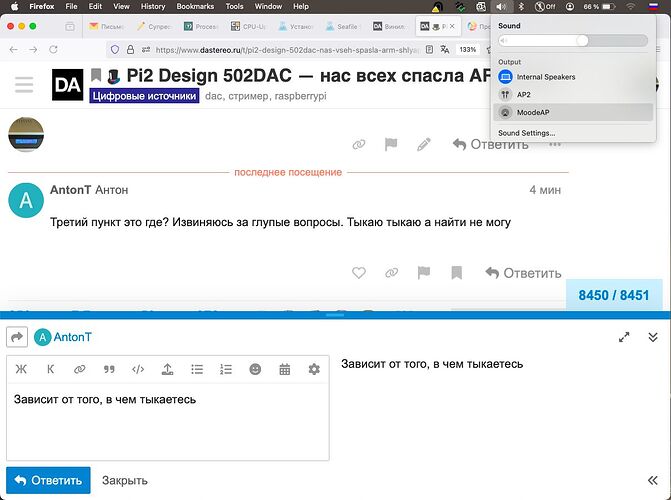This screenshot has width=671, height=500.
Task: Open the upload file icon in the editor
Action: (167, 369)
